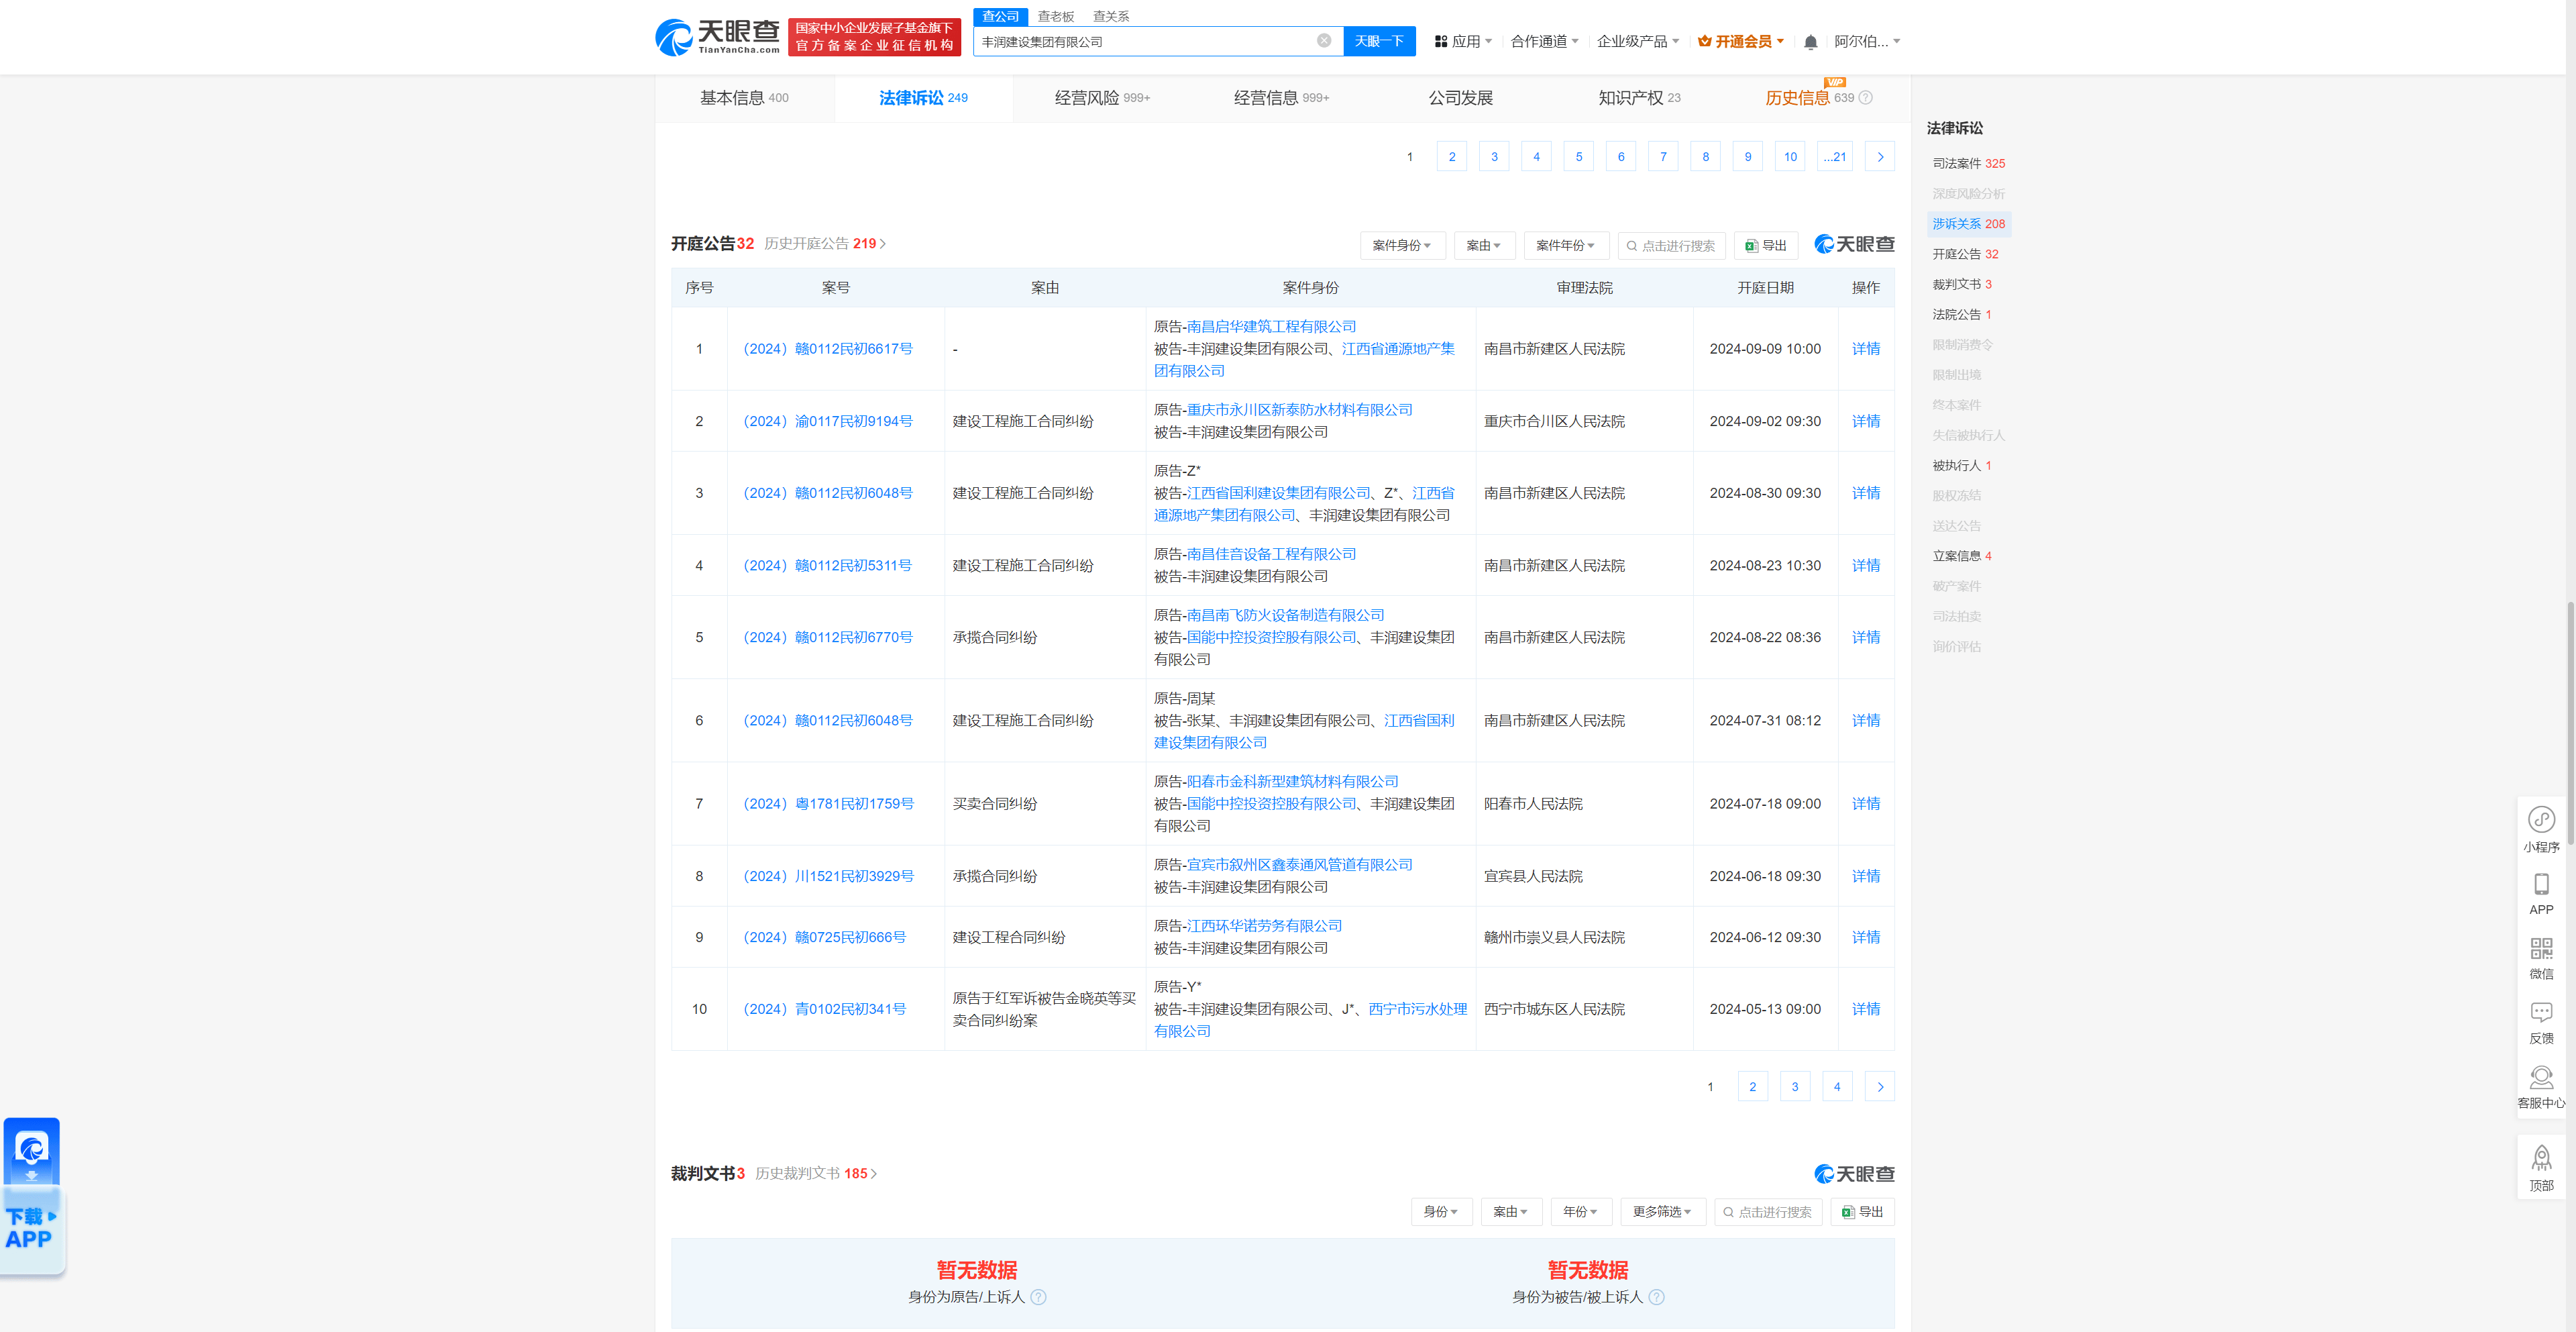Clear the search box with the X icon

1323,41
